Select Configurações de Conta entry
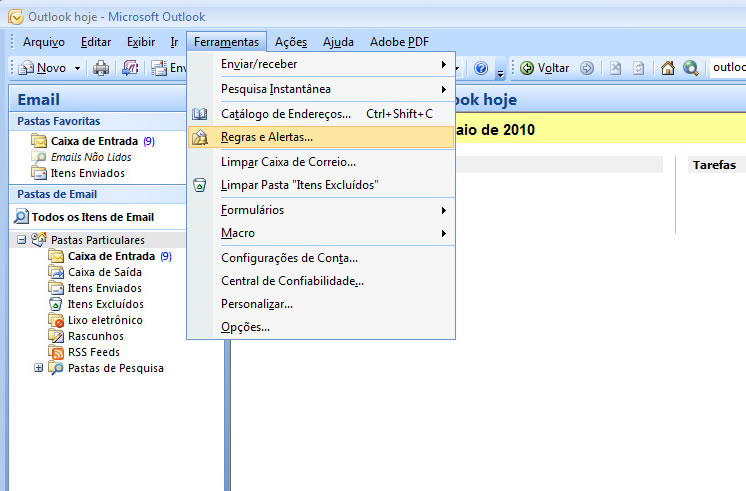This screenshot has height=491, width=746. (322, 258)
